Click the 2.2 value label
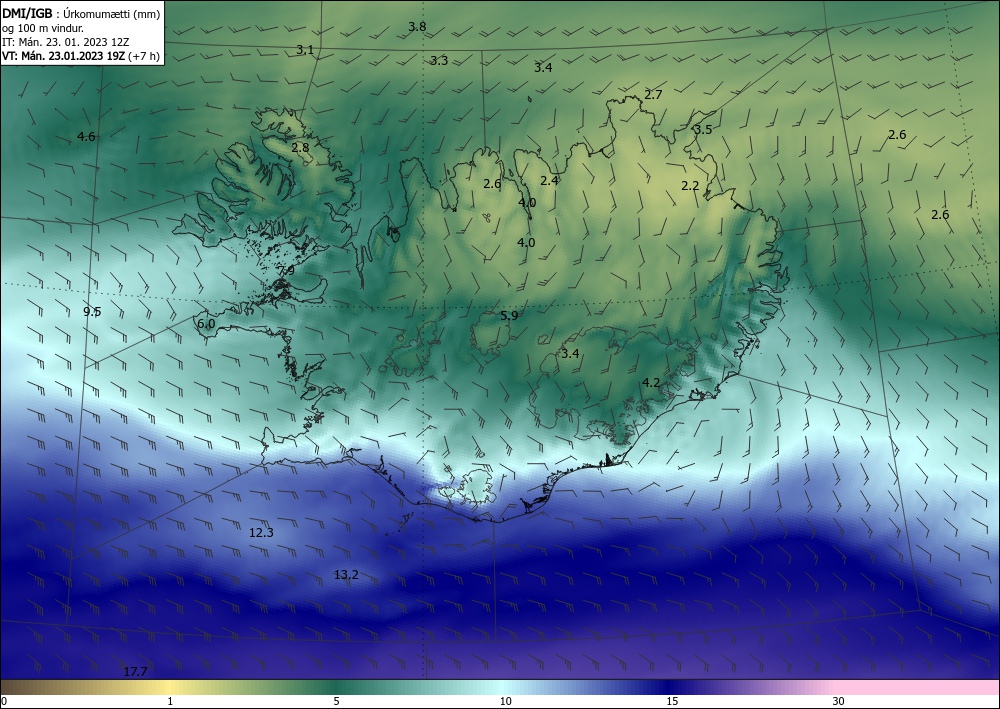1000x709 pixels. coord(690,186)
